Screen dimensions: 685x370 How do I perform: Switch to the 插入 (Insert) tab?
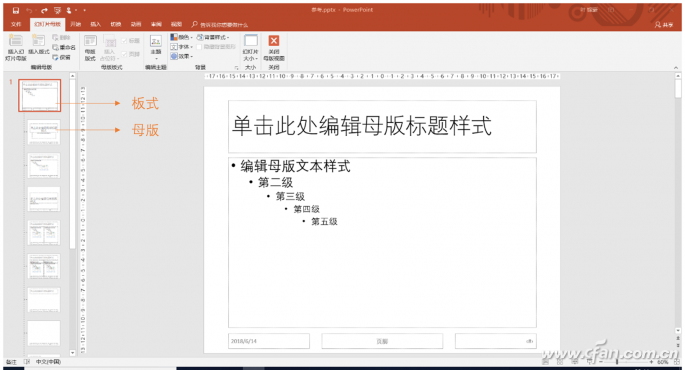(x=95, y=24)
